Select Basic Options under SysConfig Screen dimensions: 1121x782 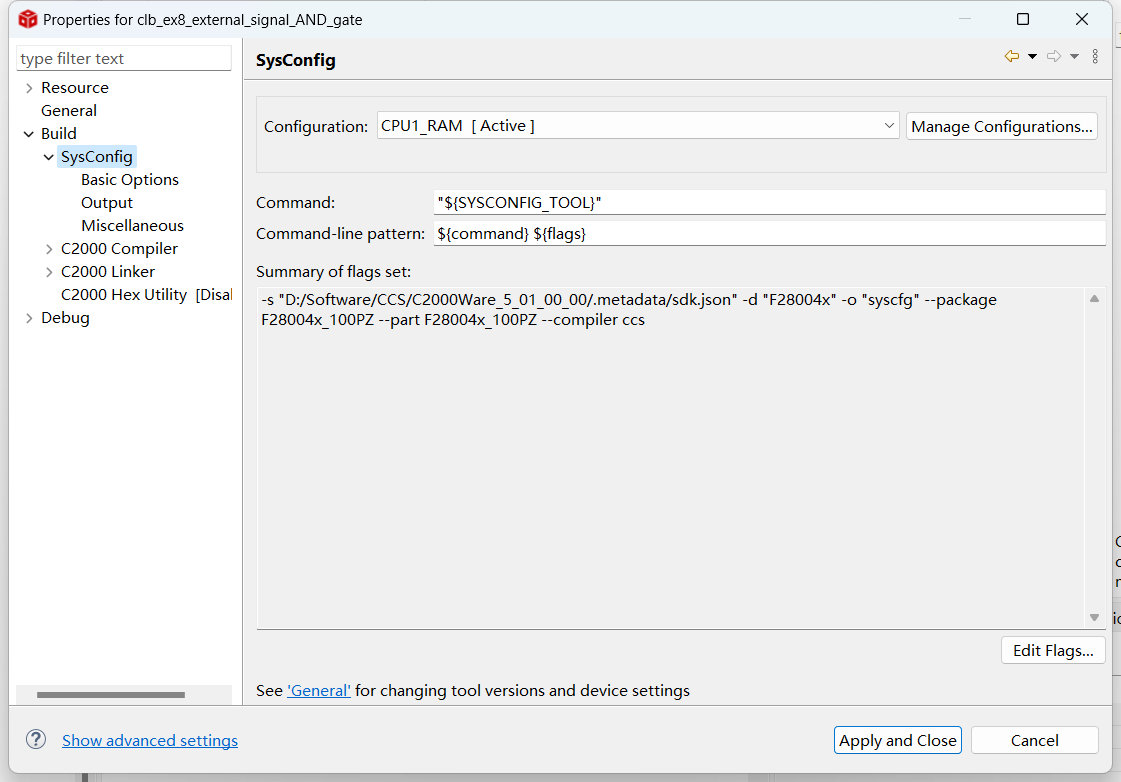(129, 179)
